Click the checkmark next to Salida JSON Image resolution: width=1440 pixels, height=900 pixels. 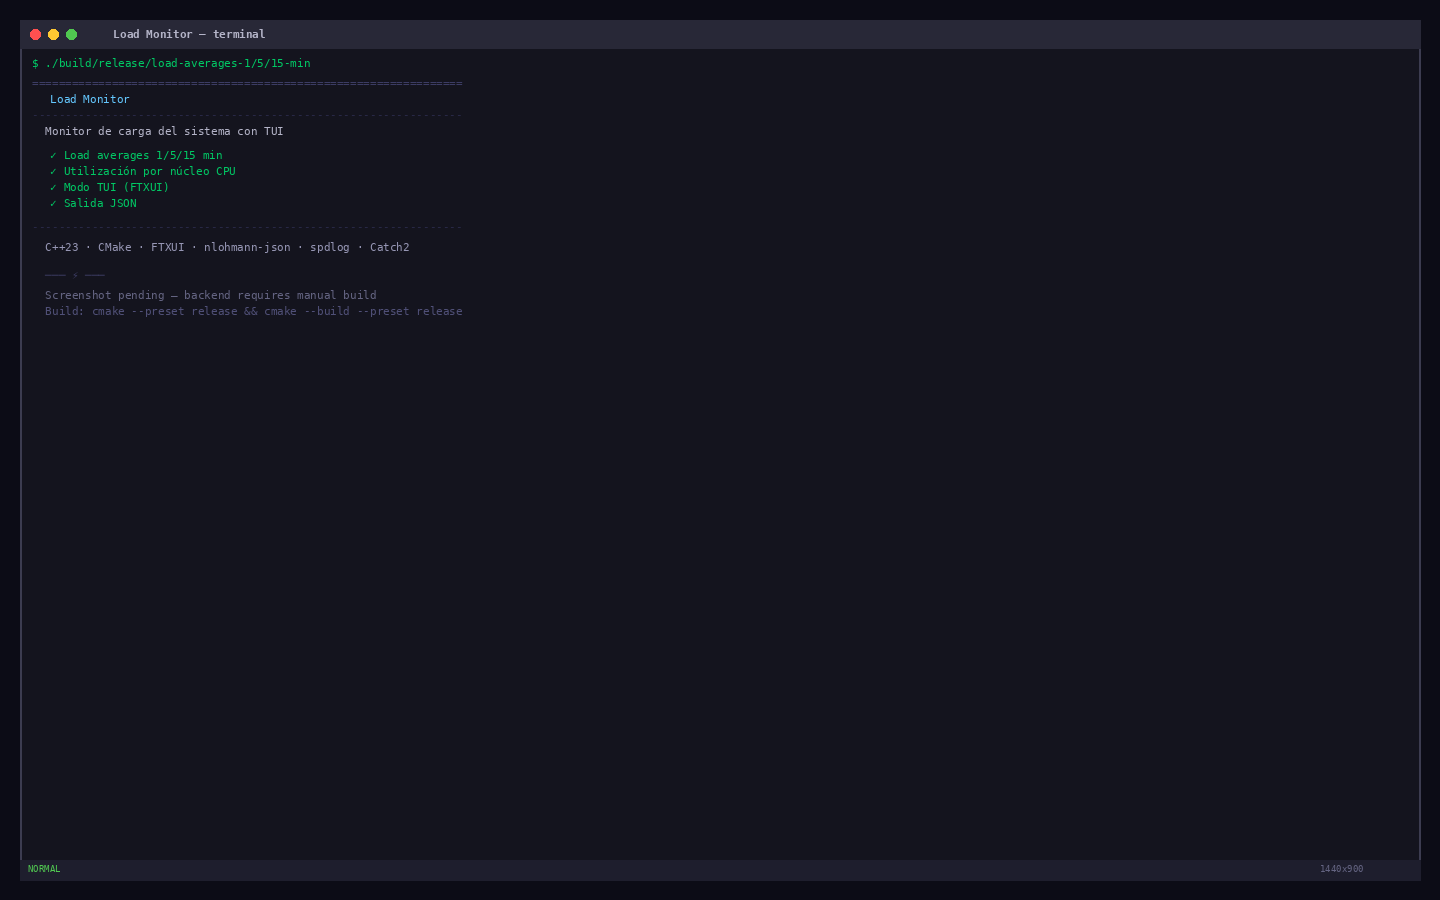pyautogui.click(x=54, y=204)
